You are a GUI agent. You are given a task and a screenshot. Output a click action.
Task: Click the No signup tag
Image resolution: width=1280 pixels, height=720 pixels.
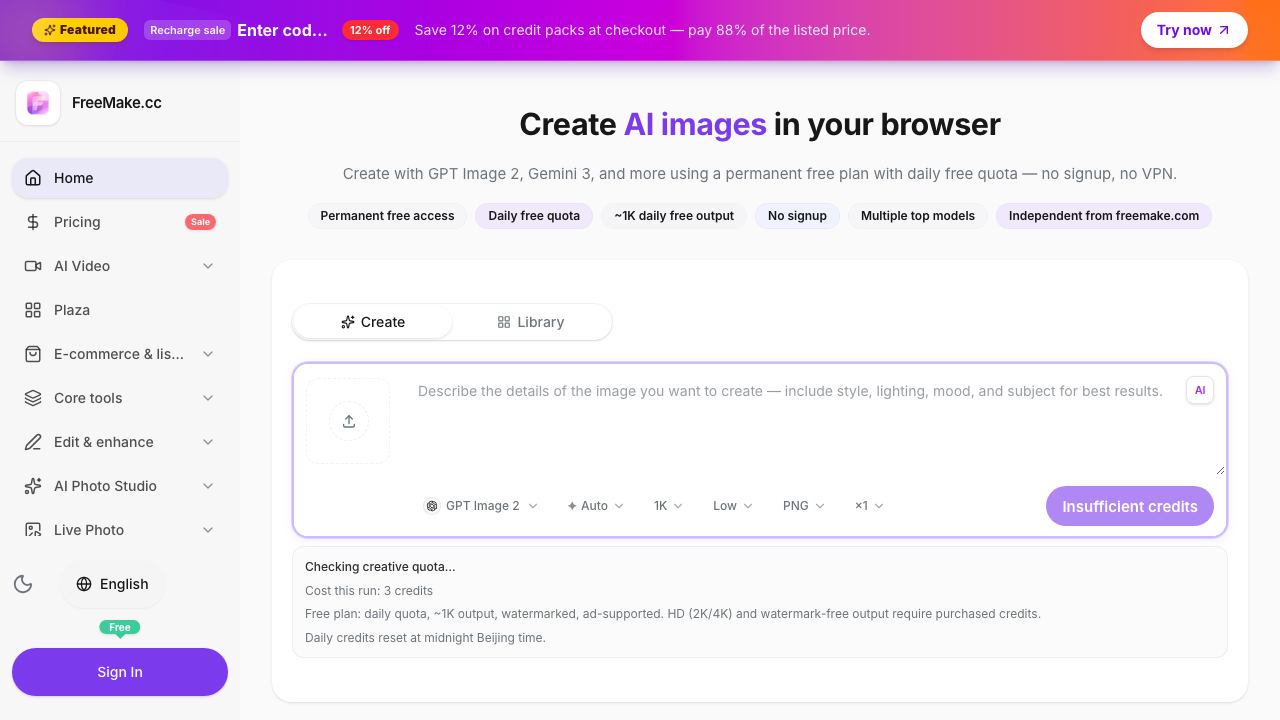pyautogui.click(x=797, y=215)
